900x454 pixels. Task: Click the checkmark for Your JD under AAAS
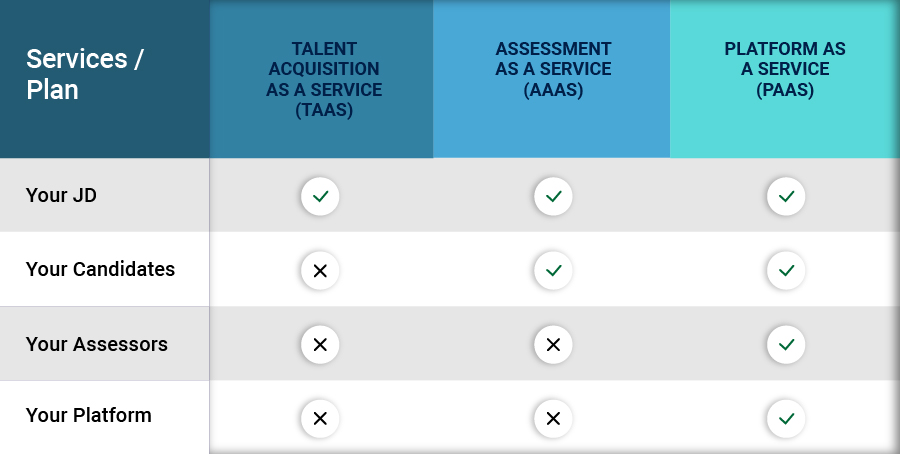(x=553, y=196)
